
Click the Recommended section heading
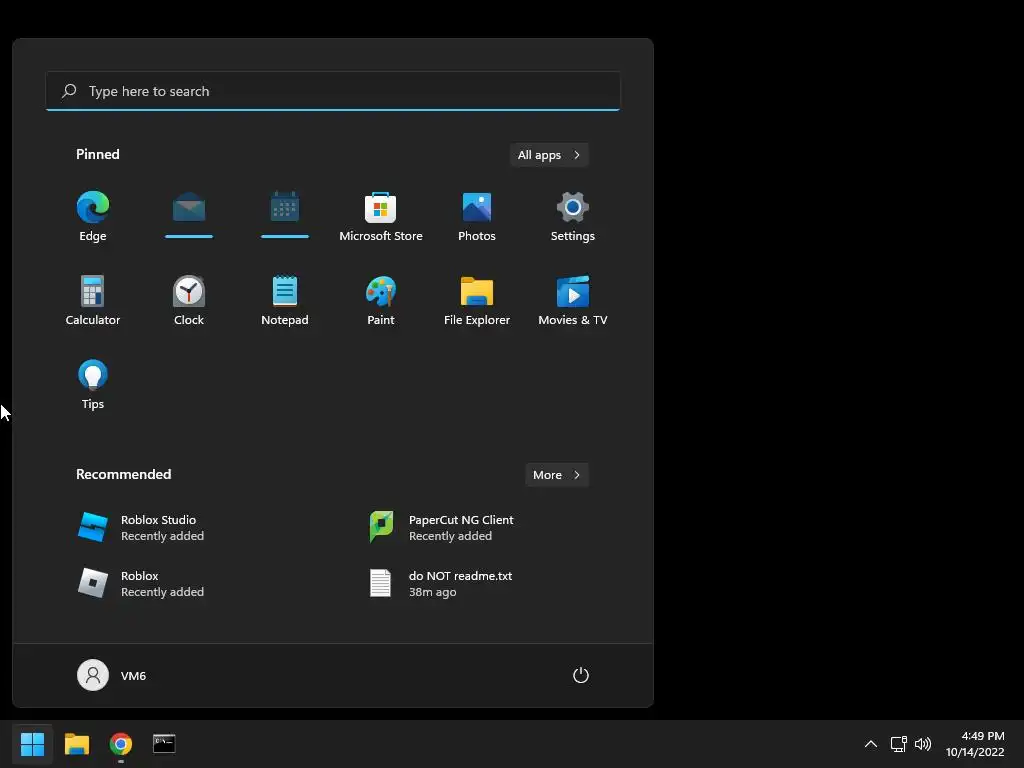tap(123, 474)
